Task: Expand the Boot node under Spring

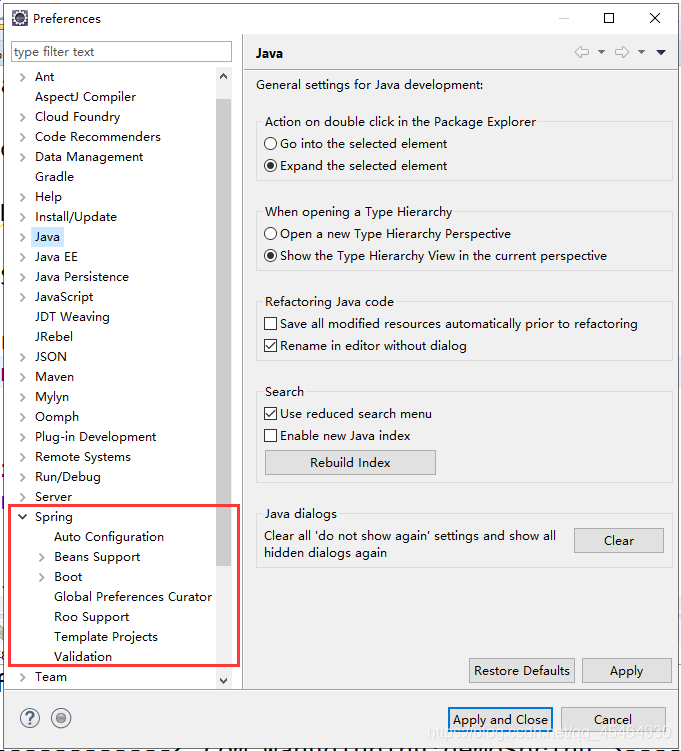Action: (42, 577)
